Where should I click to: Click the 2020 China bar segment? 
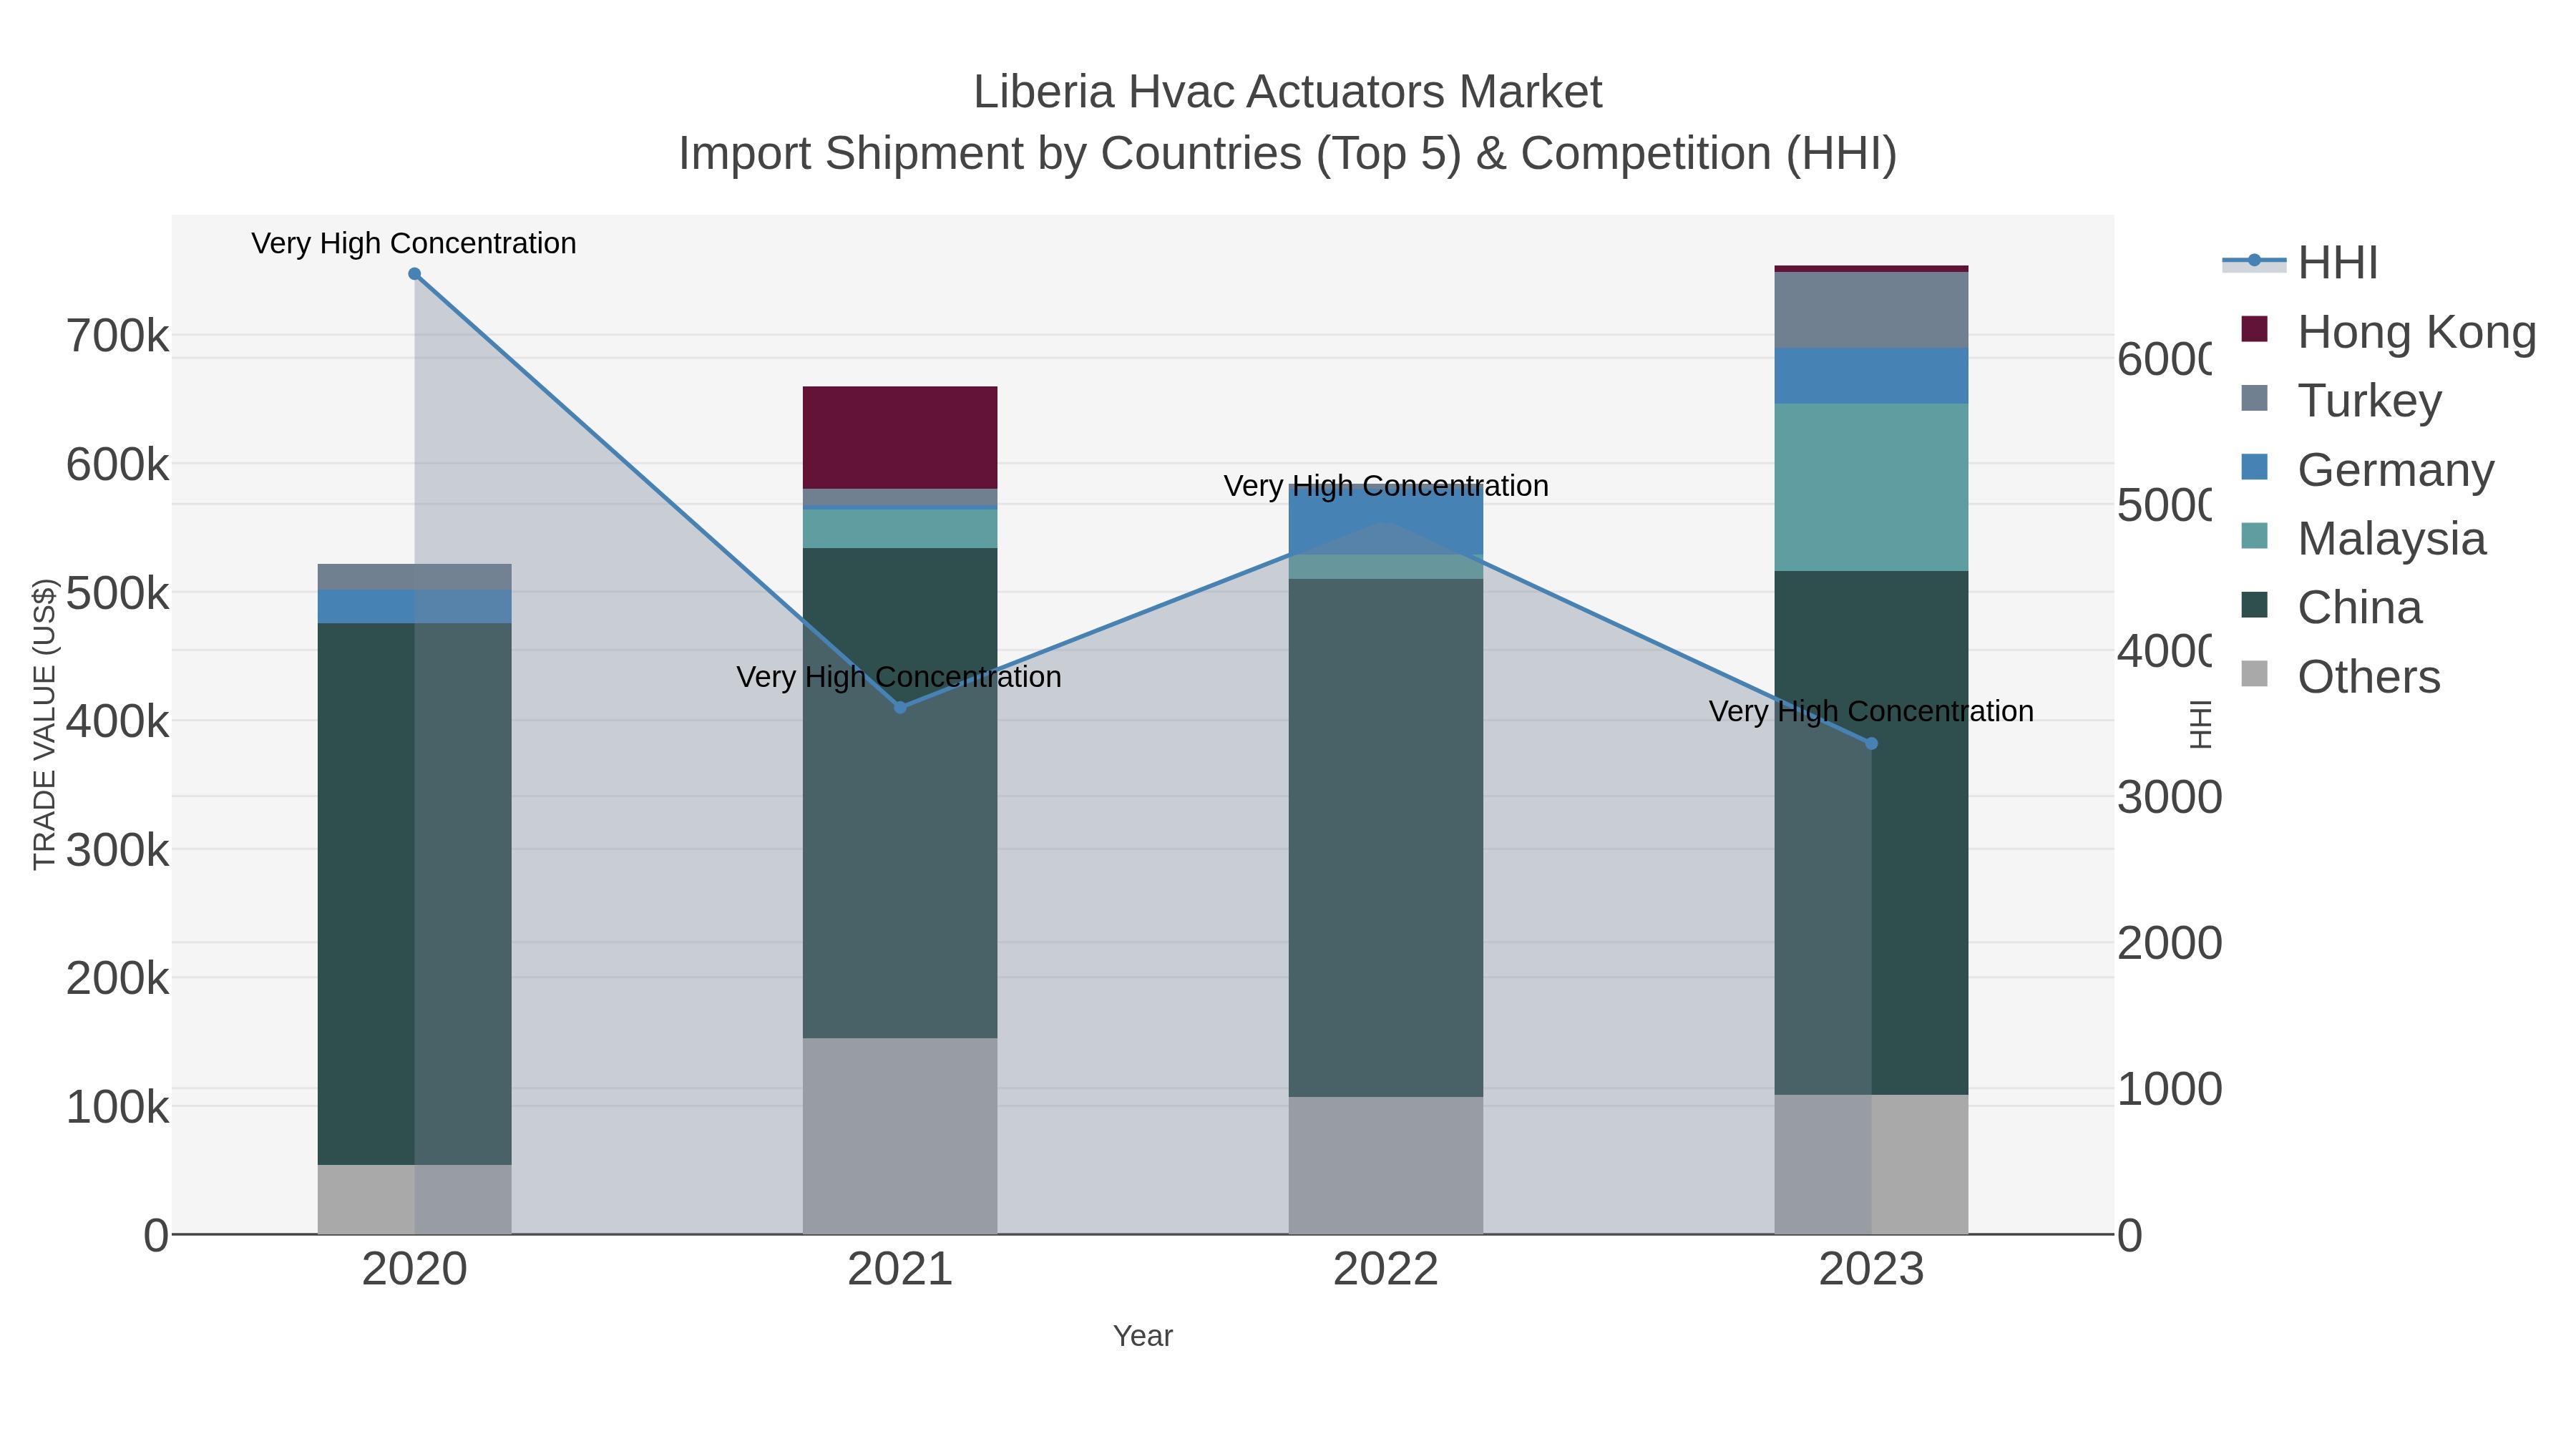(x=414, y=894)
